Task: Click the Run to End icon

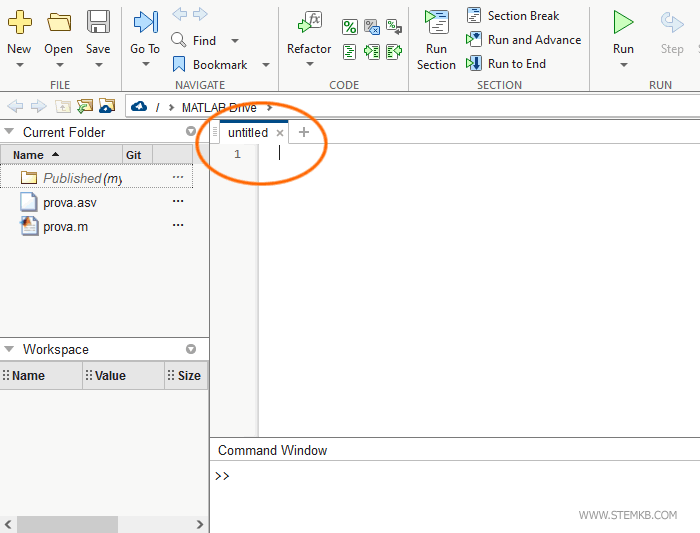Action: coord(474,64)
